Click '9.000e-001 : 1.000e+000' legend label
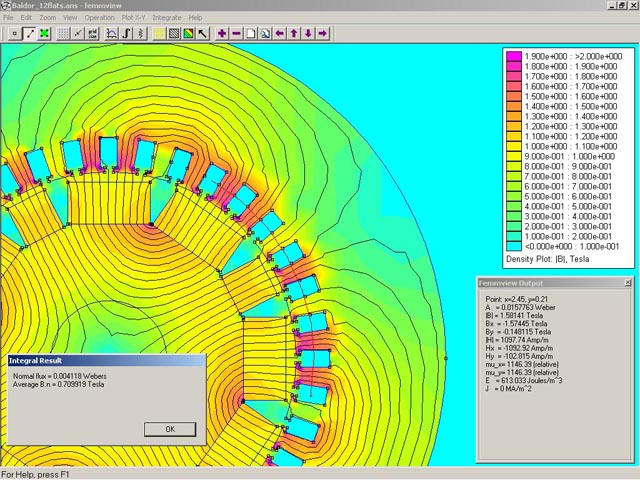The image size is (640, 480). pos(570,156)
